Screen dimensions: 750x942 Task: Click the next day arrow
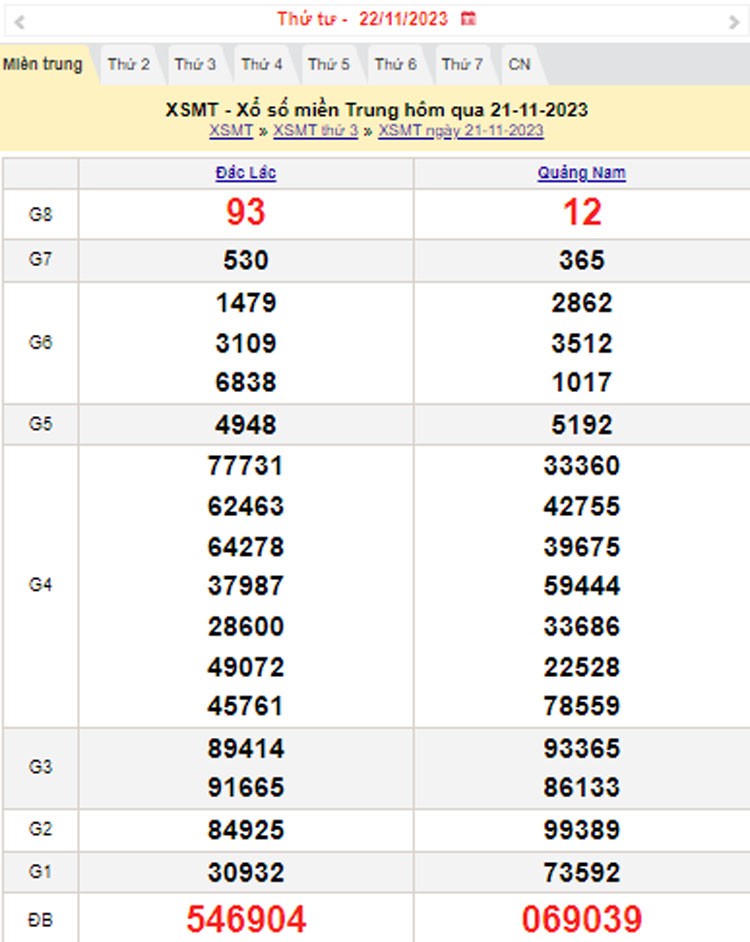[734, 21]
